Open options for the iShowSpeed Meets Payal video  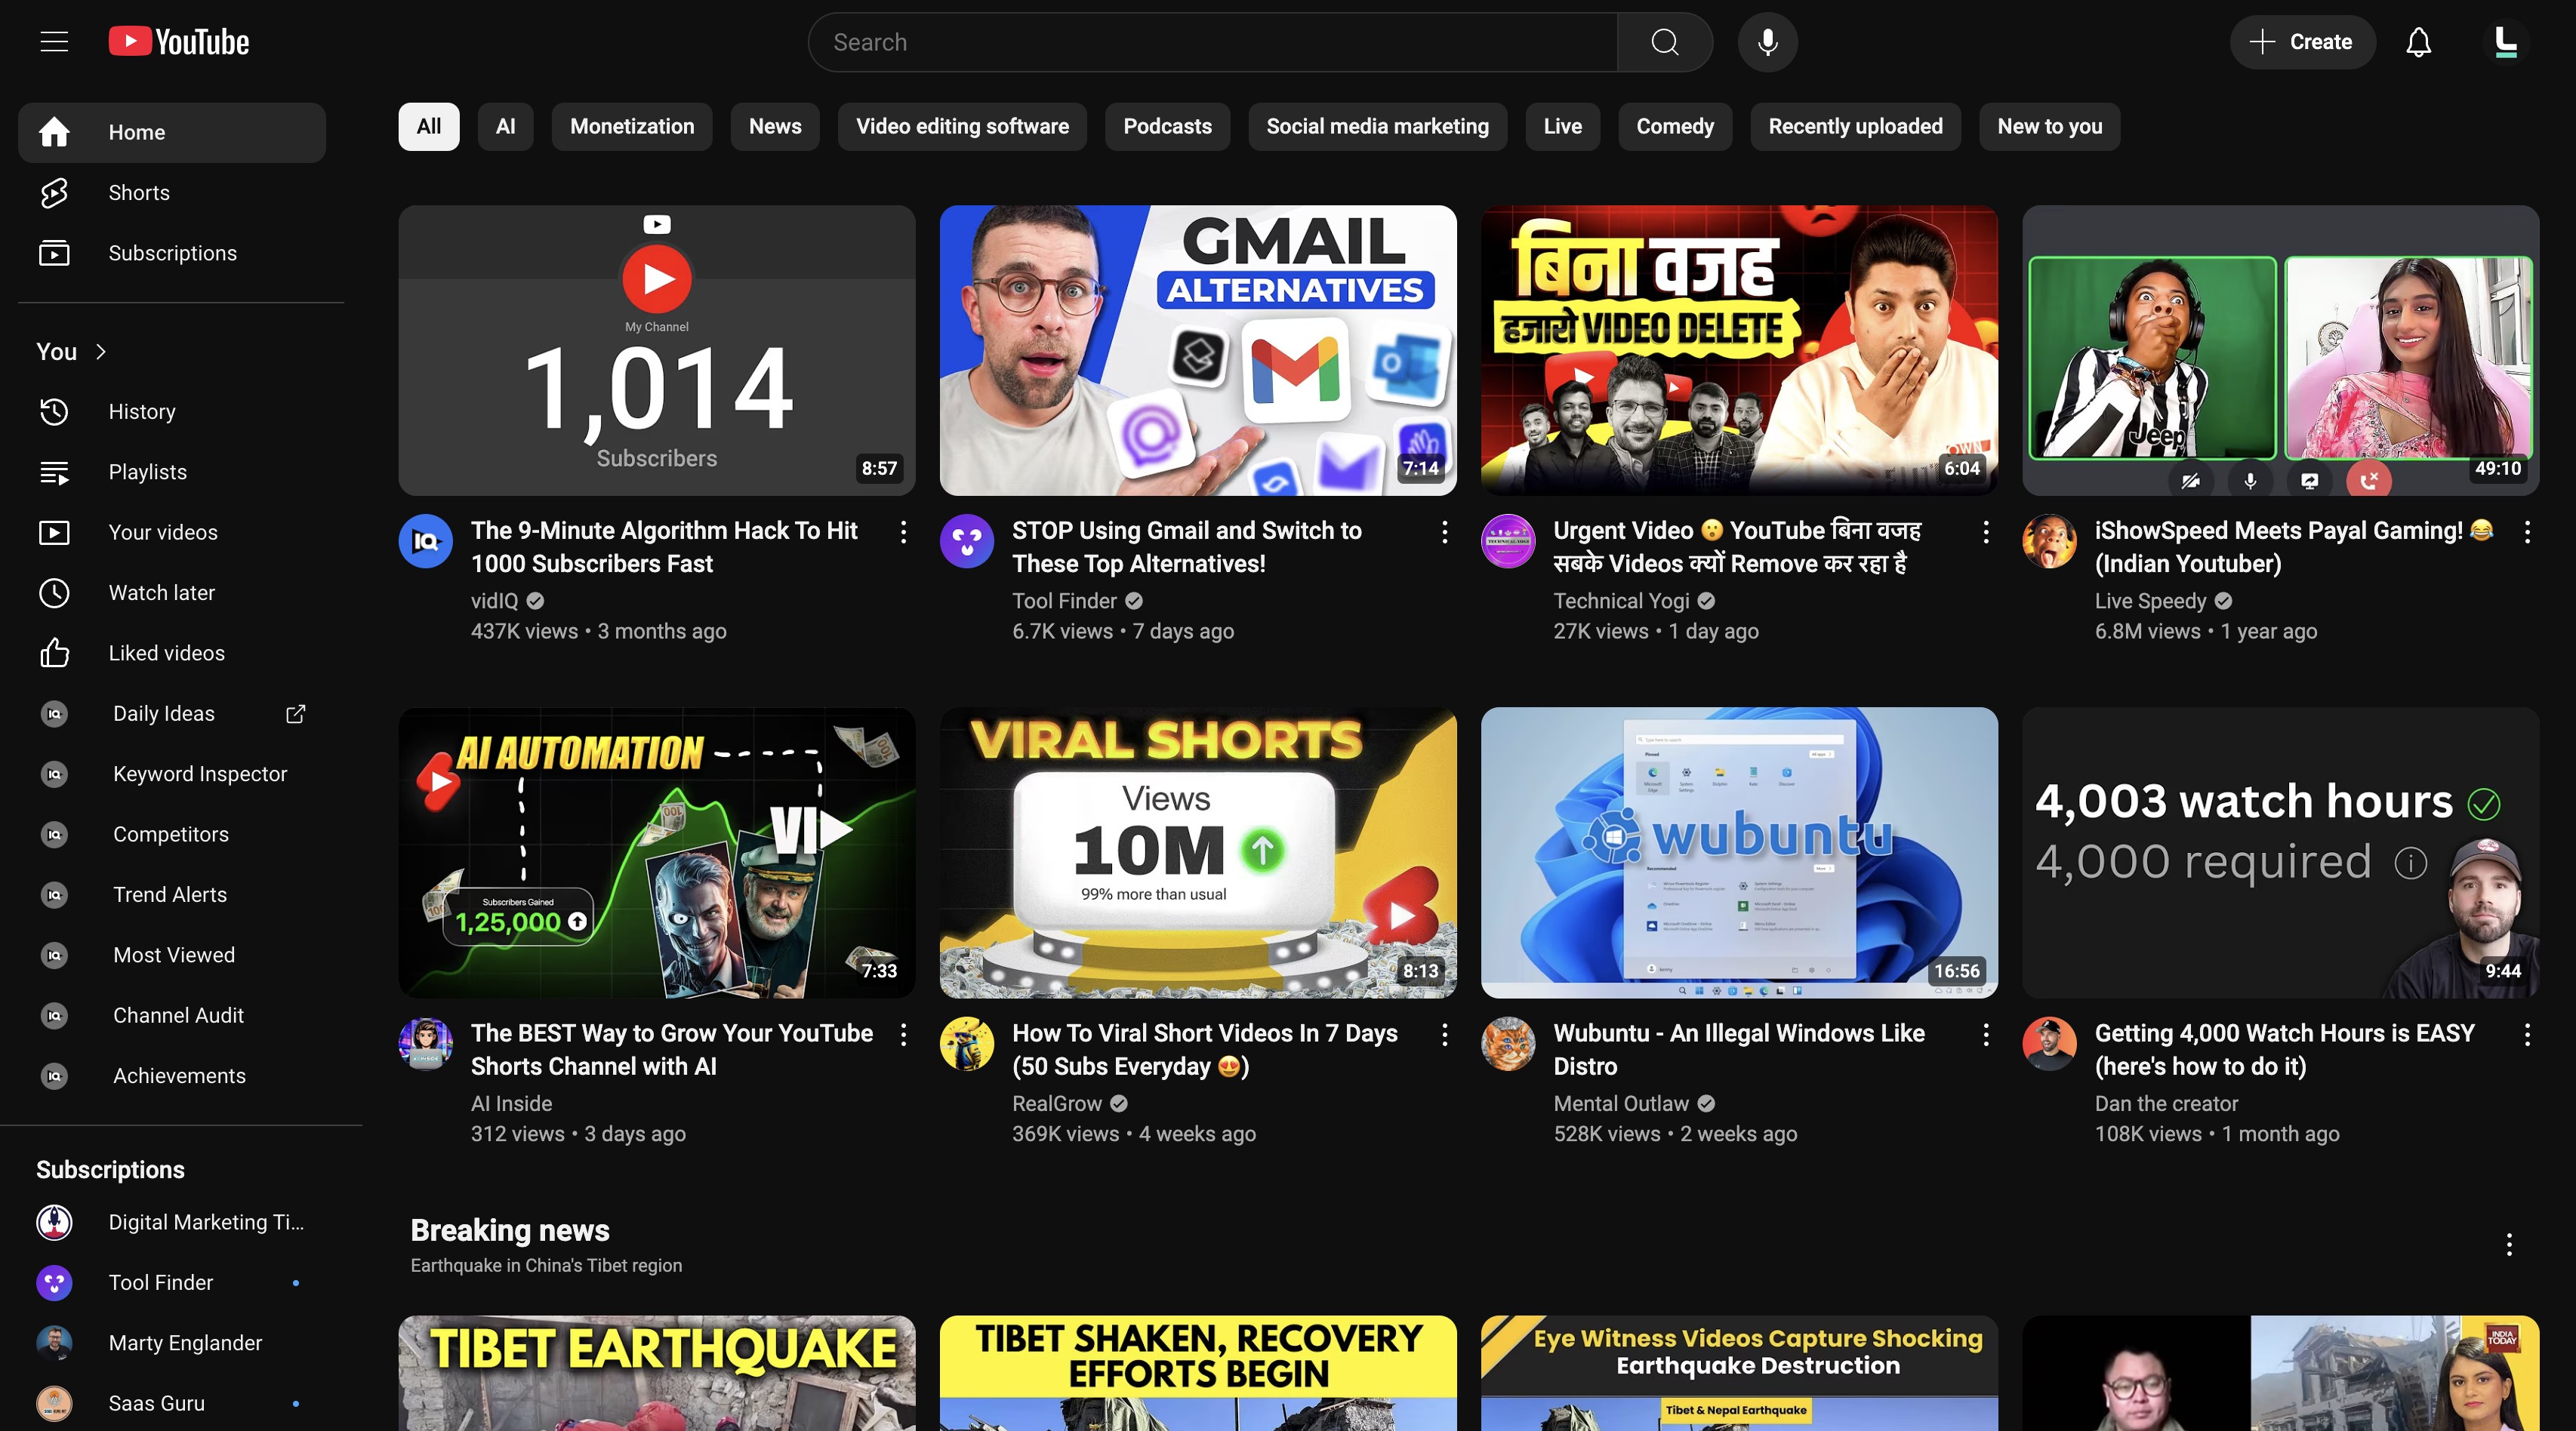click(2527, 533)
